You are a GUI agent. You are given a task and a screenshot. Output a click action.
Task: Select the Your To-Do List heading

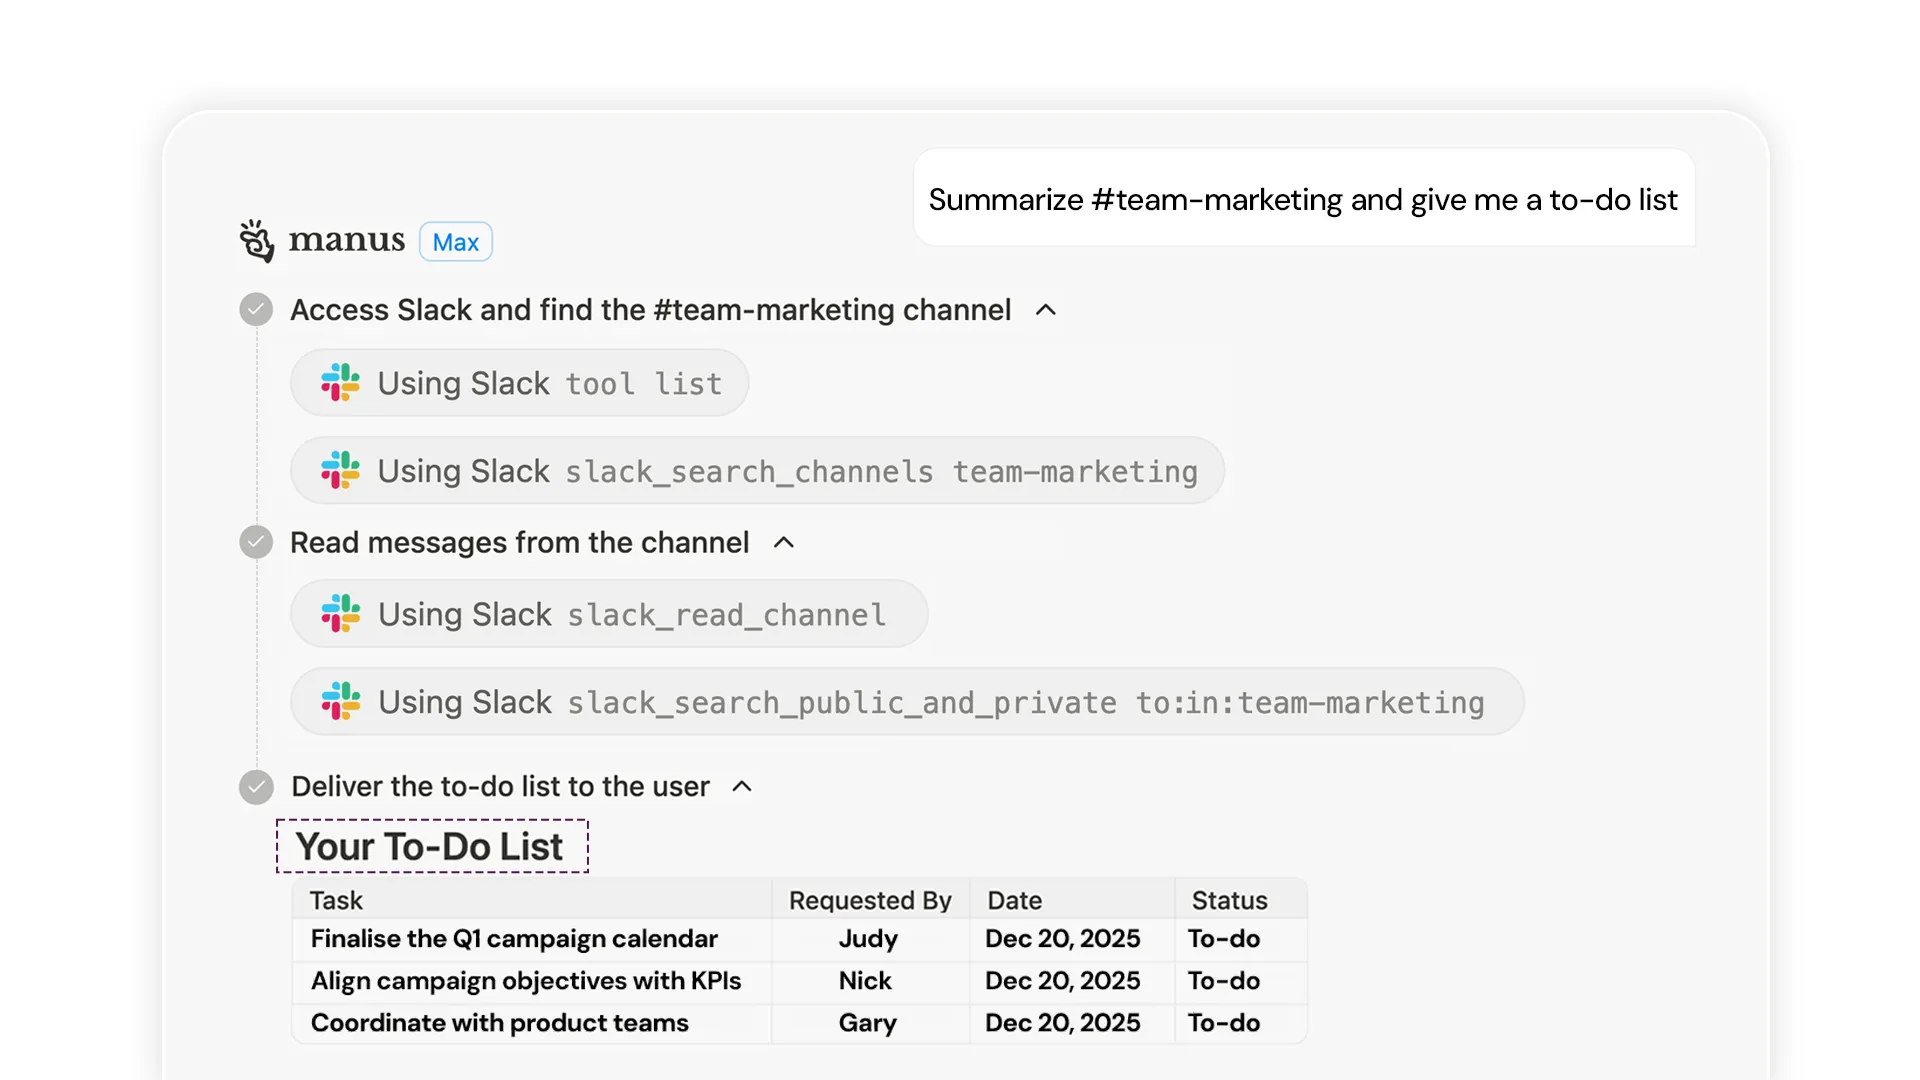tap(431, 847)
